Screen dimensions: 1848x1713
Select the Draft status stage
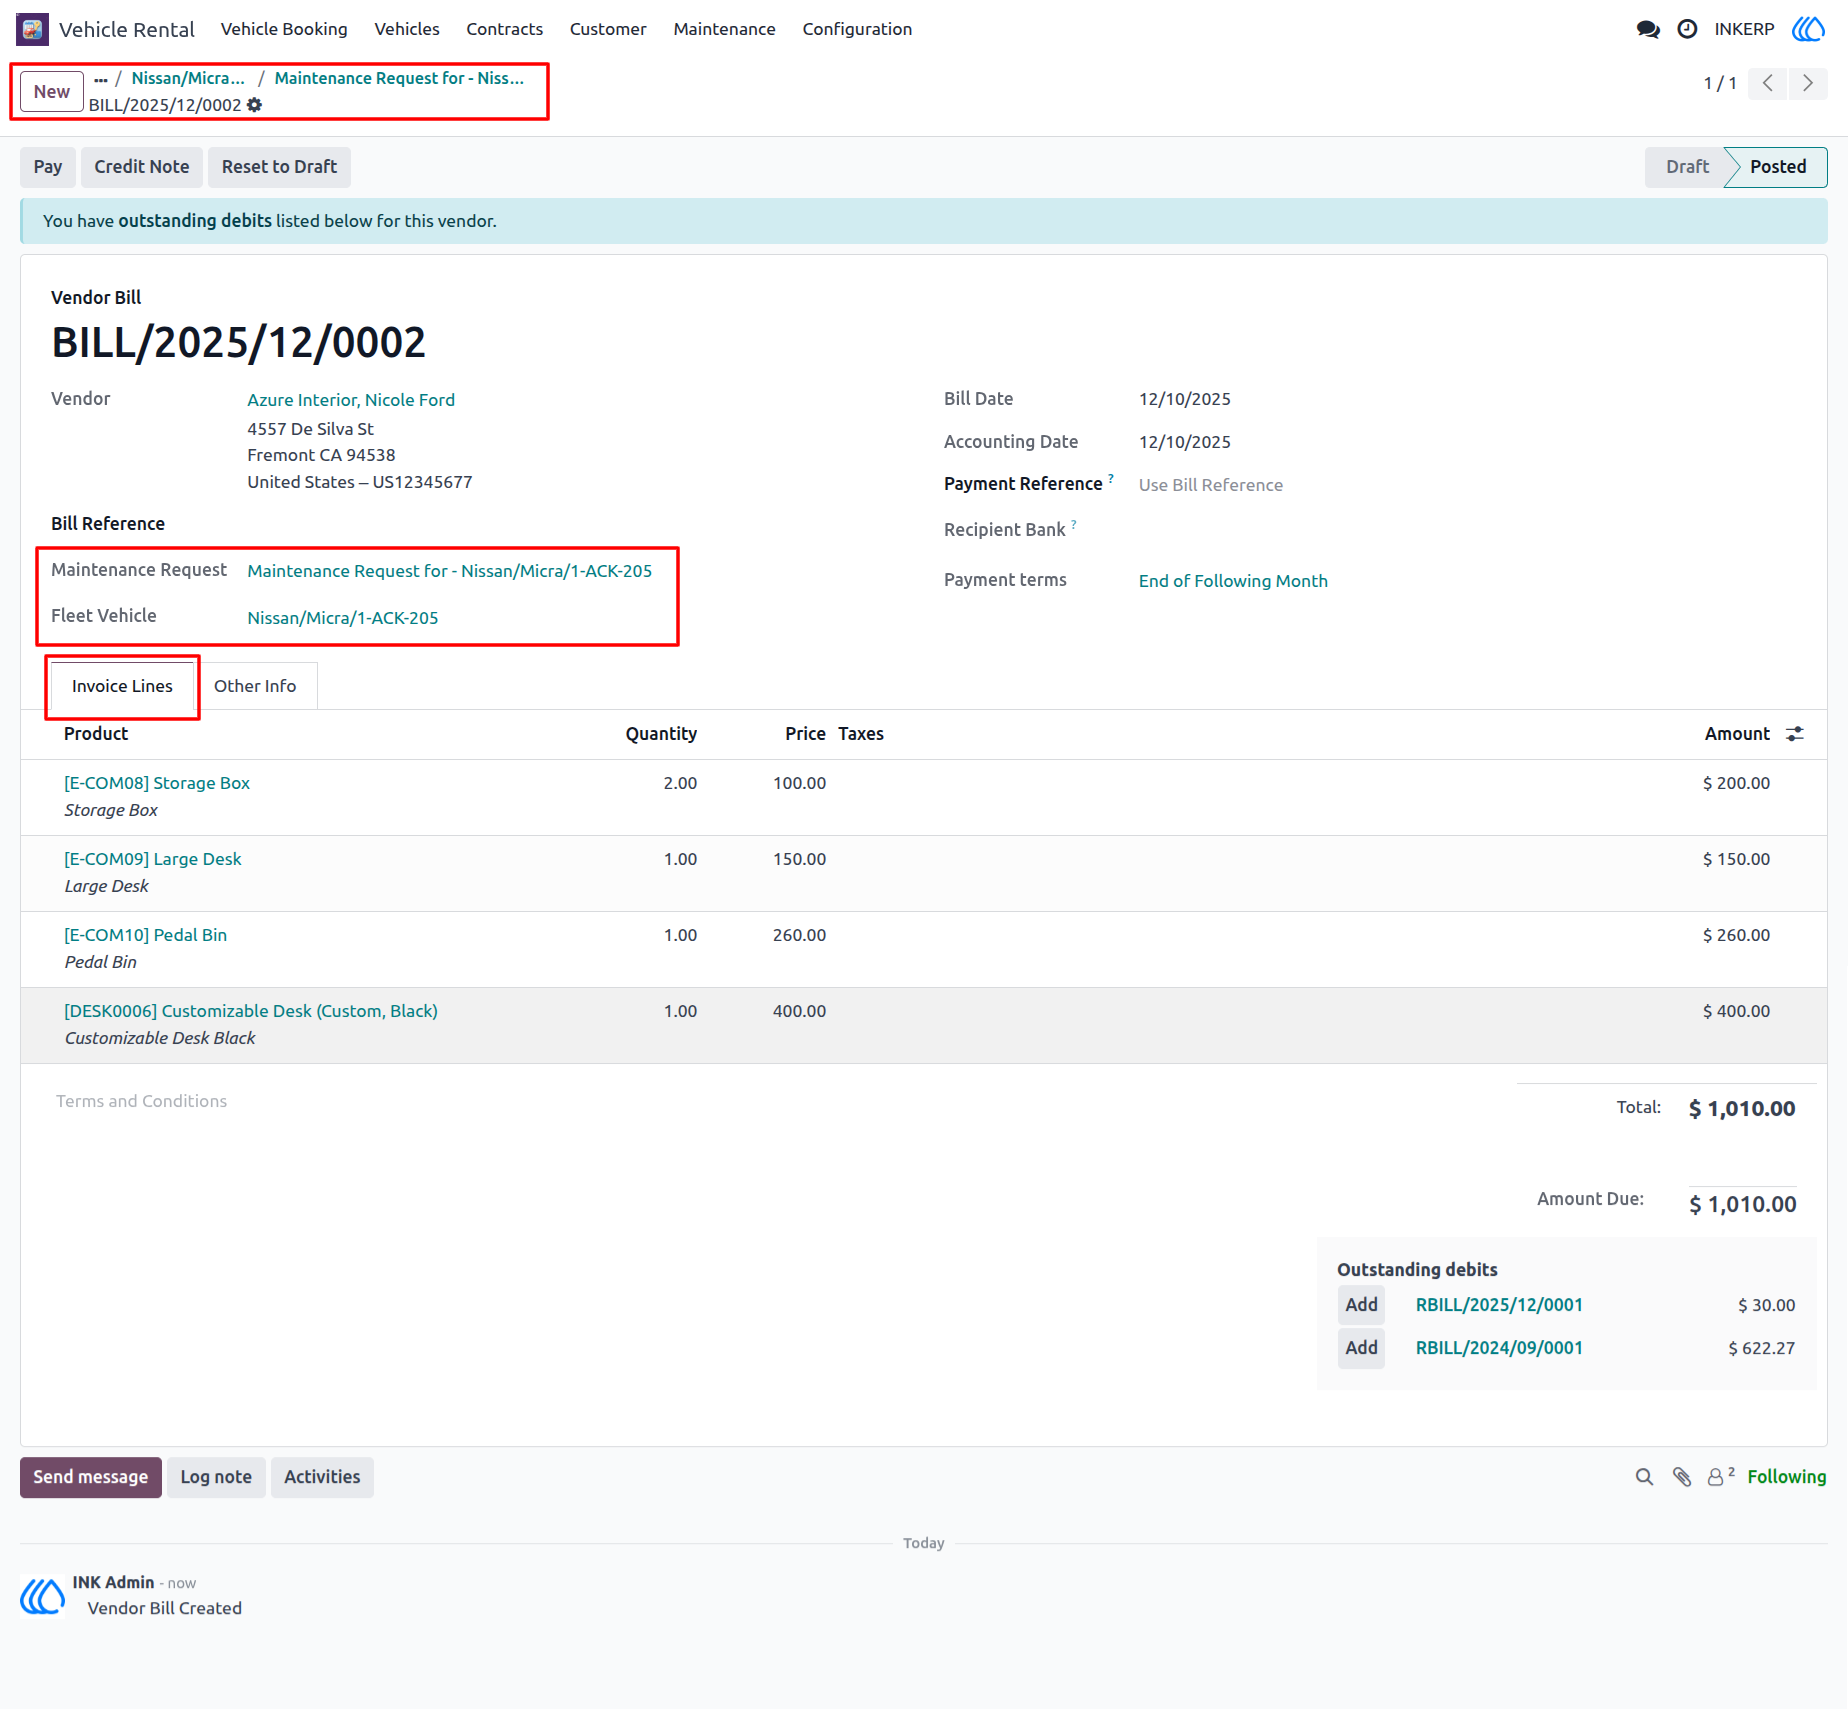pos(1687,167)
